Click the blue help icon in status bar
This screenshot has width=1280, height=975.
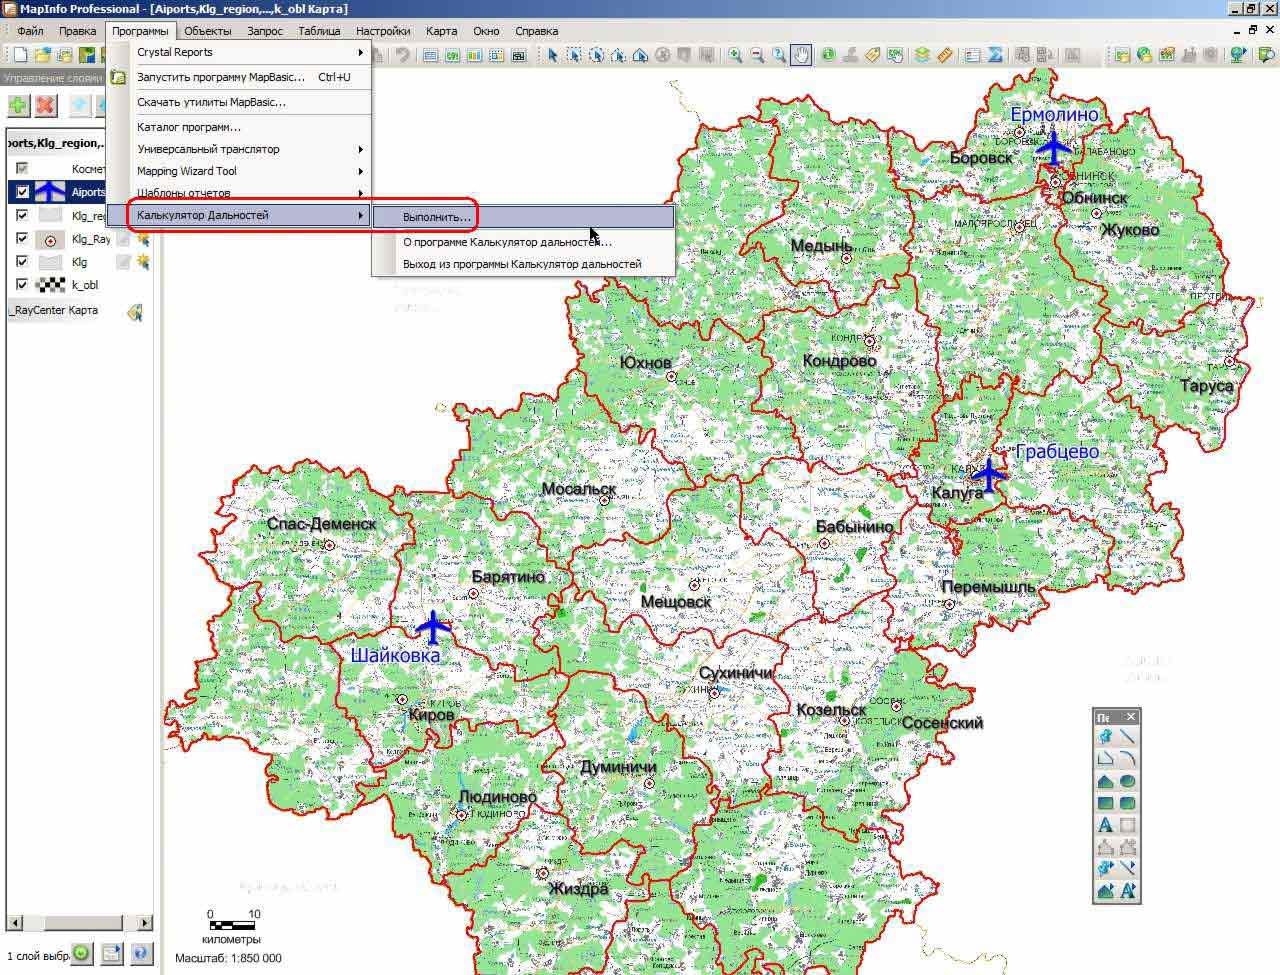click(140, 955)
